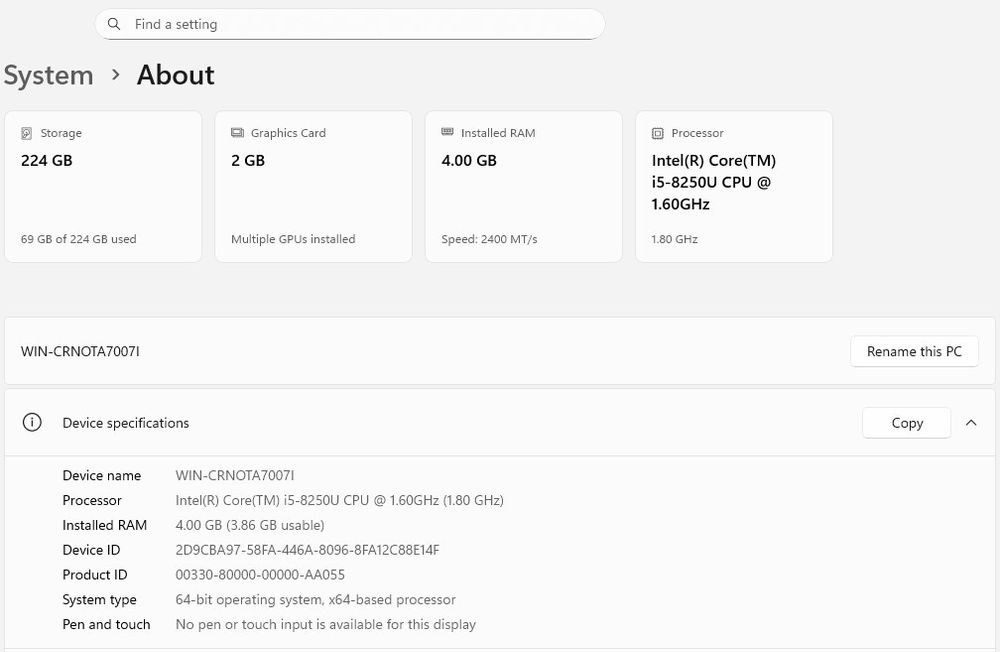
Task: Click the Graphics Card icon
Action: point(237,133)
